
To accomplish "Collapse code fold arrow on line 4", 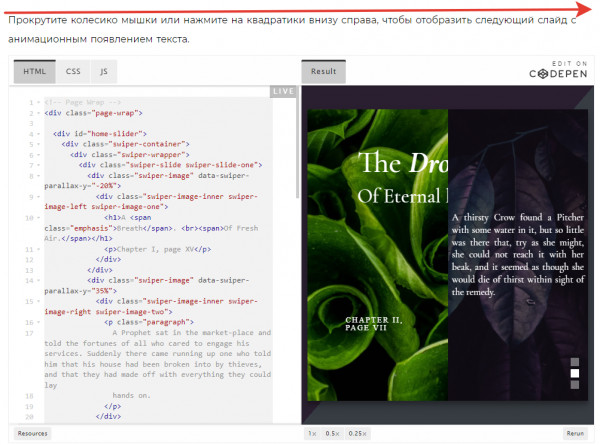I will coord(38,134).
